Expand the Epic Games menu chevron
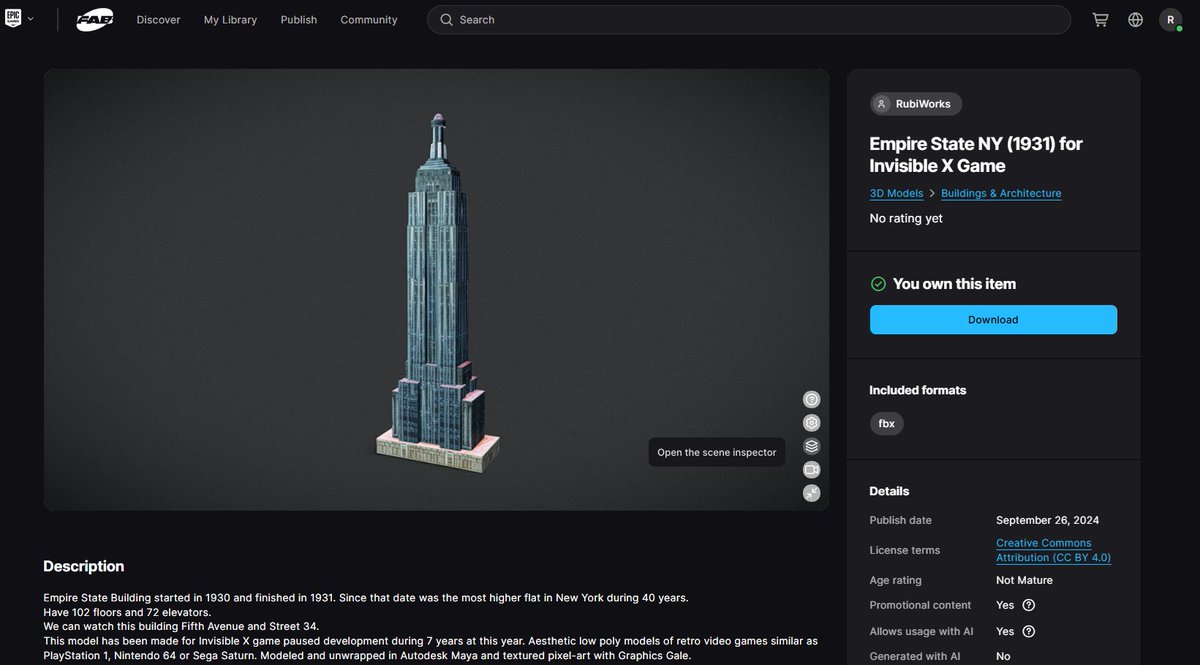1200x665 pixels. 31,19
